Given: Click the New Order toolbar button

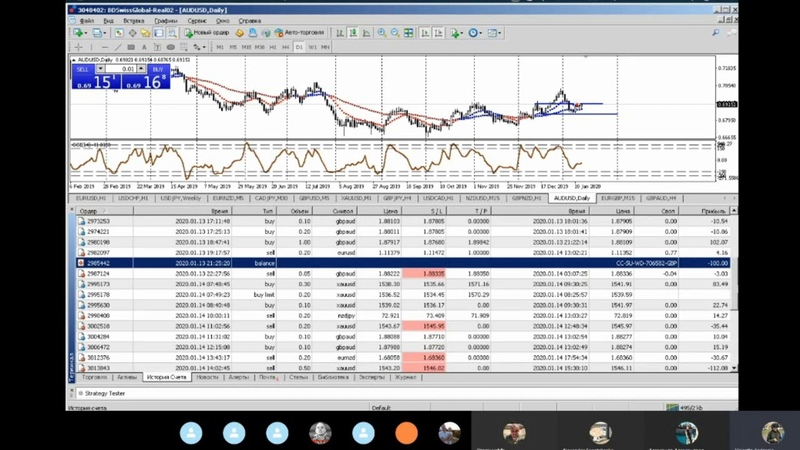Looking at the screenshot, I should (205, 33).
